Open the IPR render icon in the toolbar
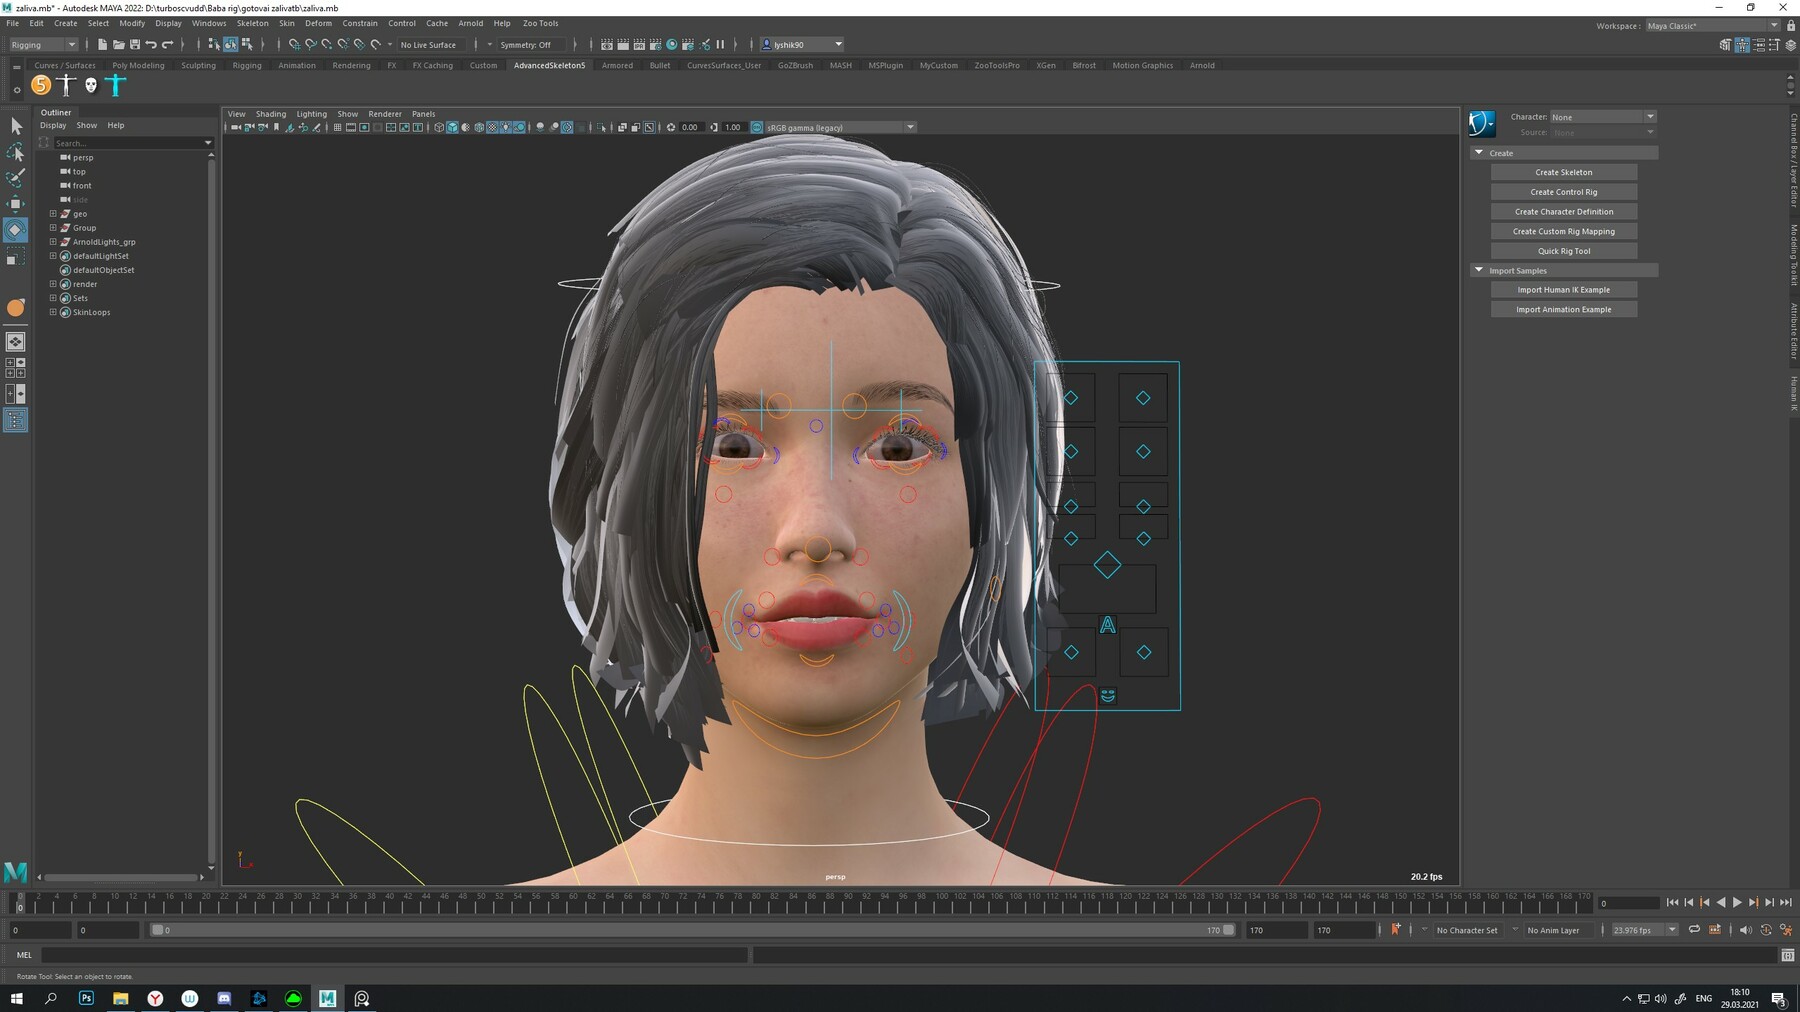1800x1012 pixels. click(x=639, y=45)
